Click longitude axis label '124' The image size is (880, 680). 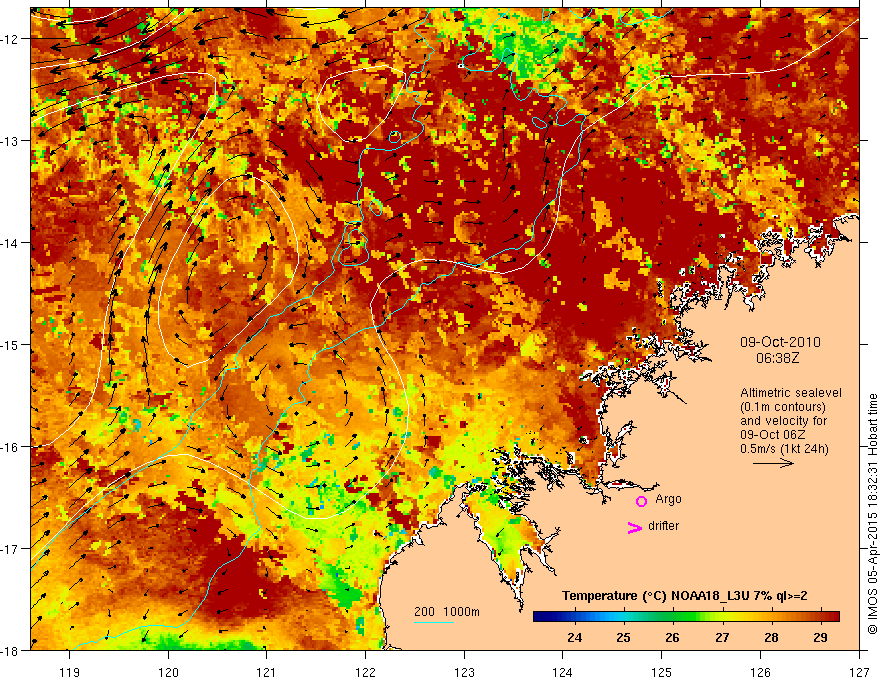(x=563, y=672)
